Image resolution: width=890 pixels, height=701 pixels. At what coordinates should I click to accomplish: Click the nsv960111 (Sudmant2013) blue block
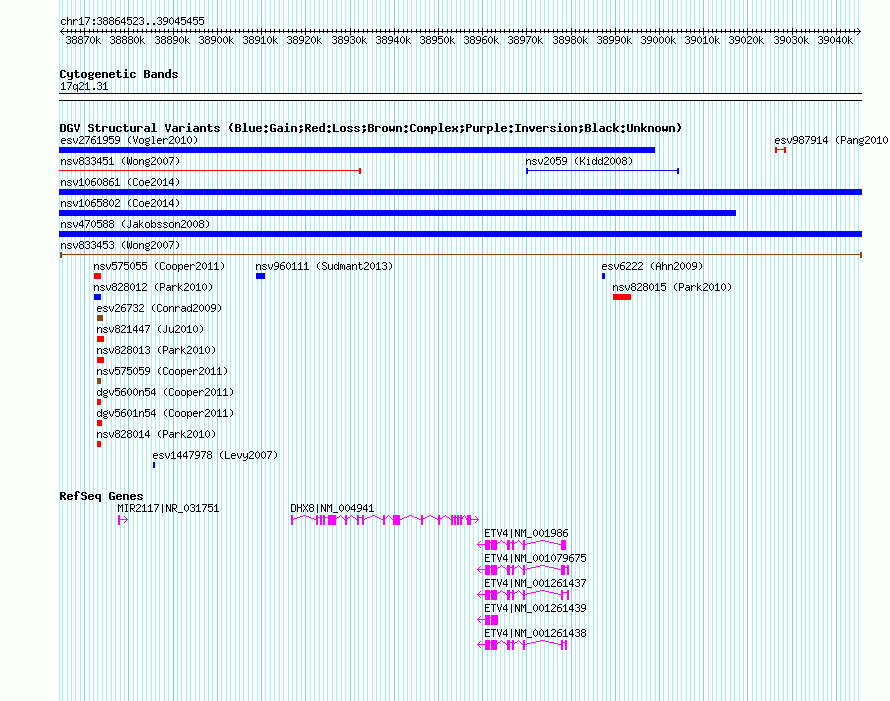(x=261, y=276)
